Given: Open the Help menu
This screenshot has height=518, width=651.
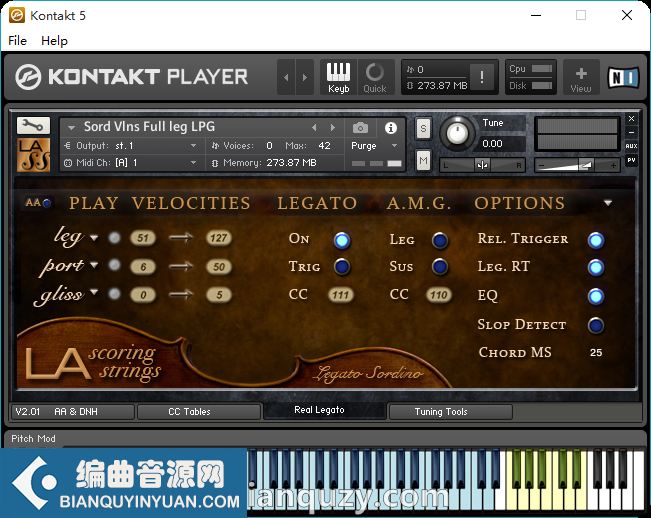Looking at the screenshot, I should (54, 41).
